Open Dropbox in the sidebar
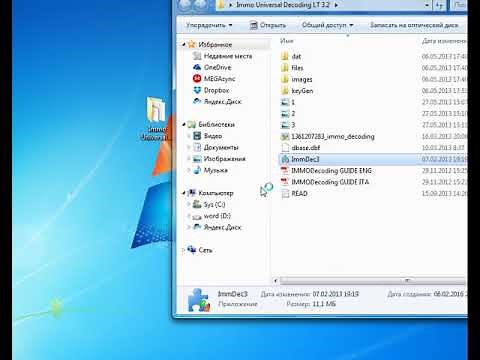This screenshot has width=480, height=360. [216, 90]
